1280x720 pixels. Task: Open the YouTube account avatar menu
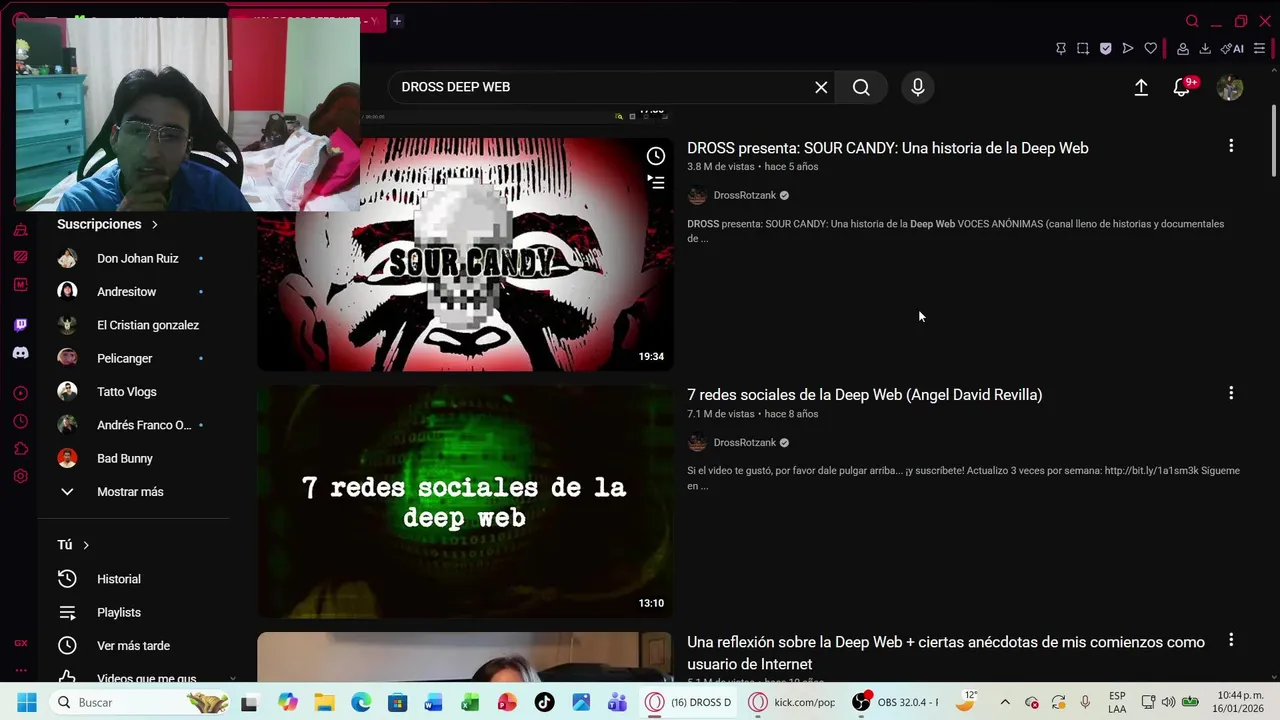(1230, 87)
